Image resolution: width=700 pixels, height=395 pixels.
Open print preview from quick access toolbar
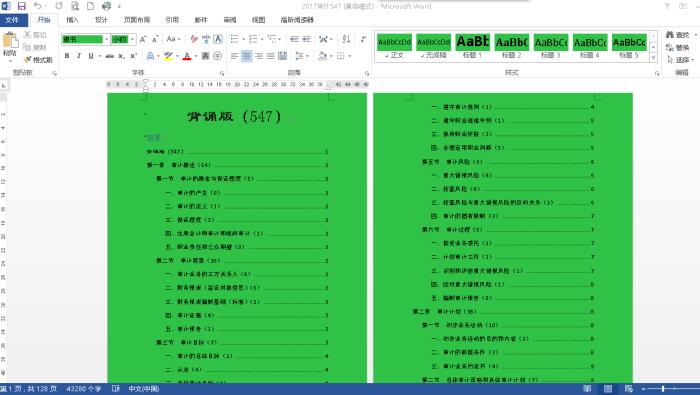point(75,6)
